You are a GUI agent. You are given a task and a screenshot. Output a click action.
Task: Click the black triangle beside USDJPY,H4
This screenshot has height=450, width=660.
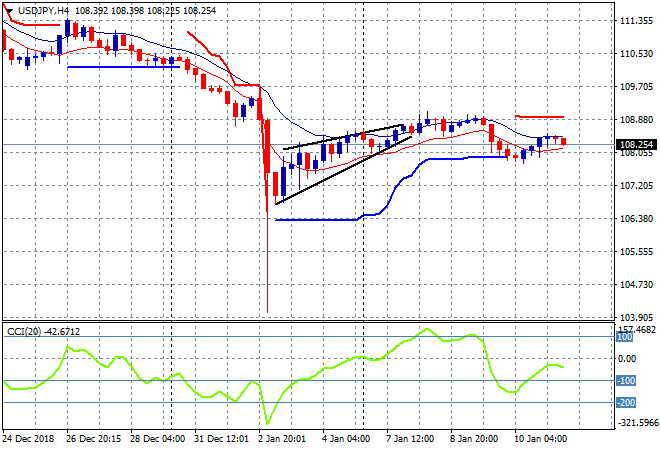tap(9, 11)
